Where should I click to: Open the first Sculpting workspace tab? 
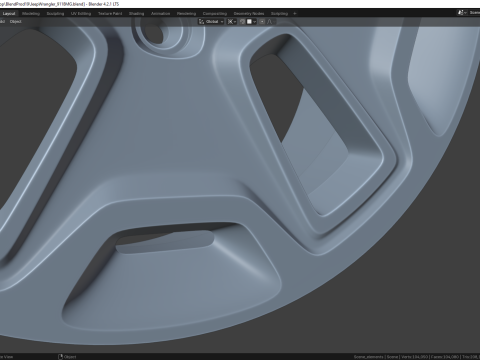[55, 14]
